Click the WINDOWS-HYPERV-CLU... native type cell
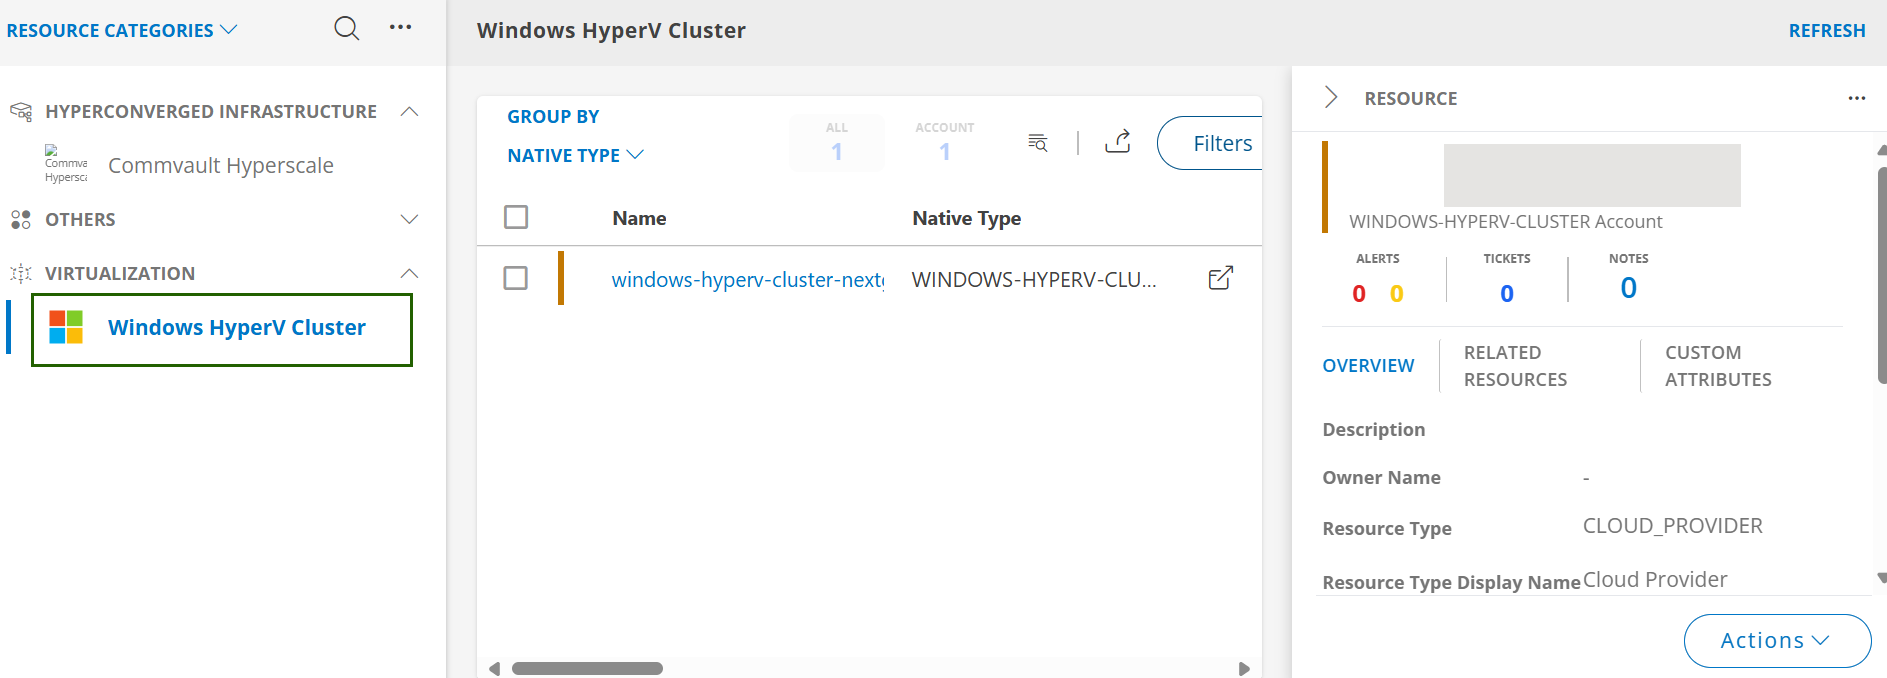 tap(1034, 280)
